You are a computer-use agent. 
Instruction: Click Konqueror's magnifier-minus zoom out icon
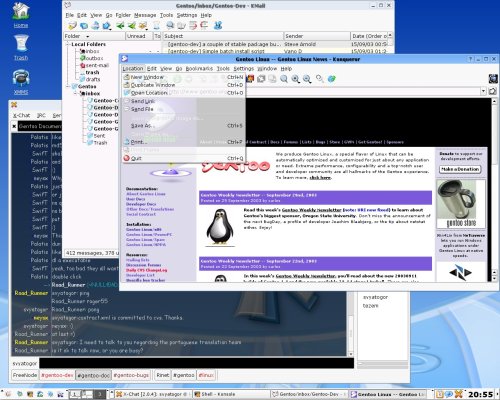pyautogui.click(x=307, y=79)
